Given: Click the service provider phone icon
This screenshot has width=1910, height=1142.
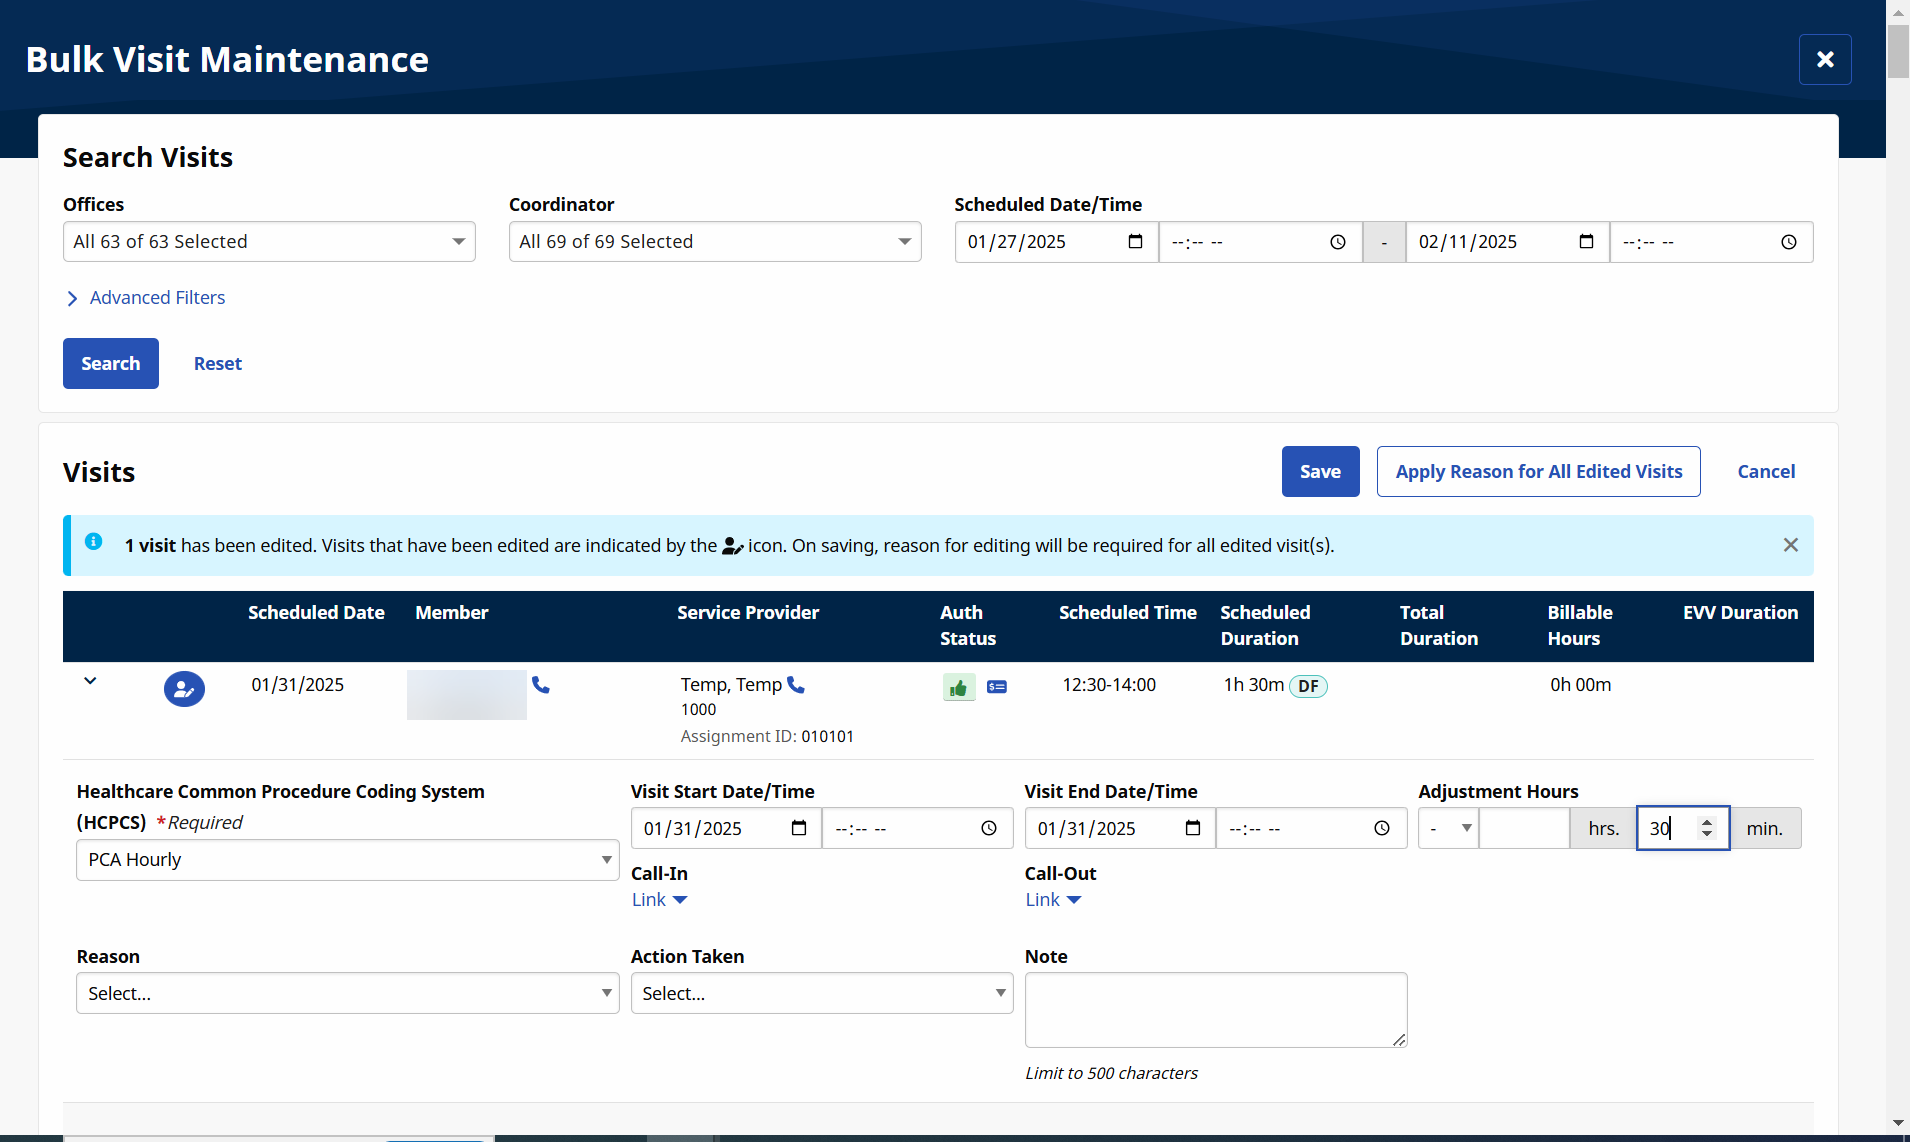Looking at the screenshot, I should click(x=796, y=685).
